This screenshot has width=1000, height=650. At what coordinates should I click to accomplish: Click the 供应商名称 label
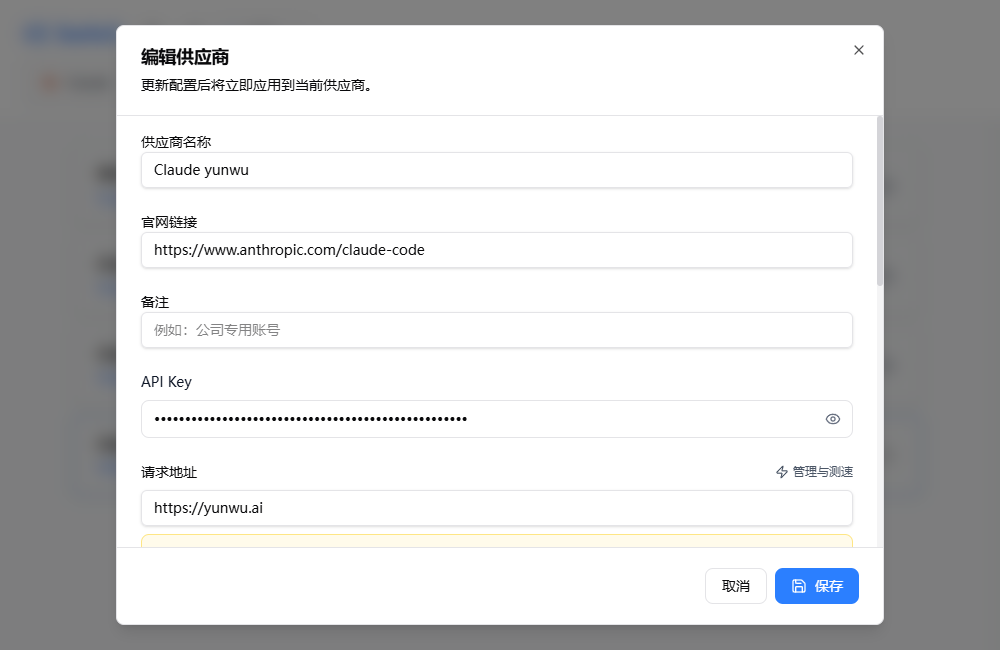[x=176, y=142]
